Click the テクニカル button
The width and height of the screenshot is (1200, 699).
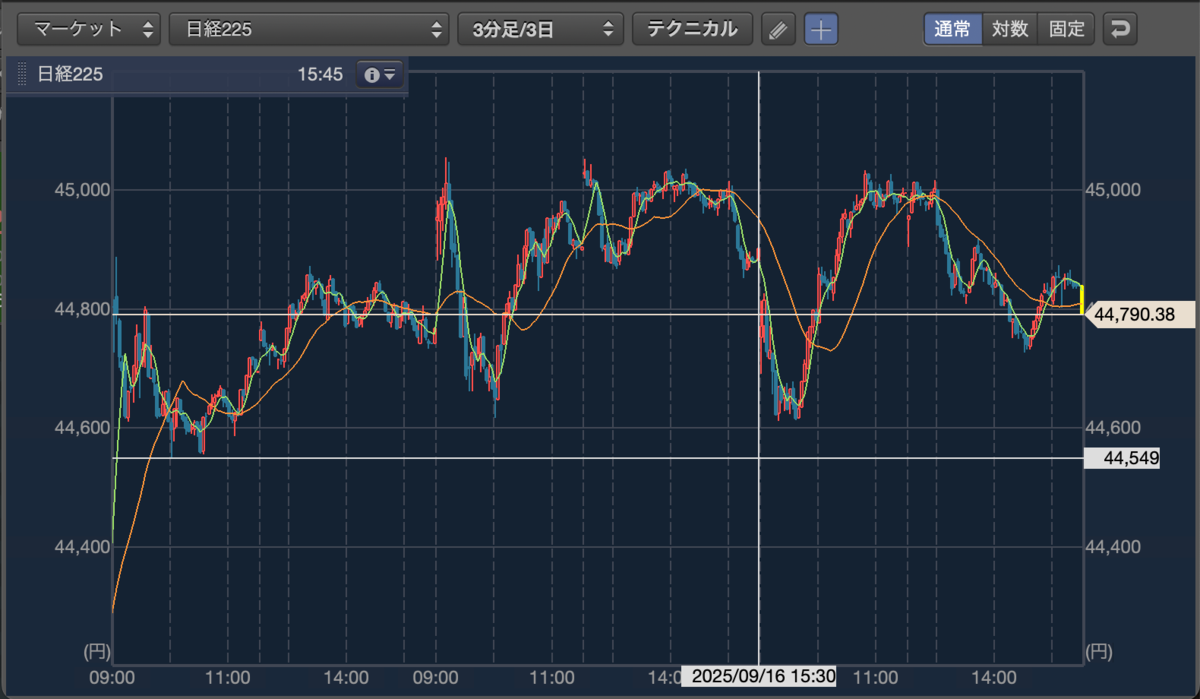[x=692, y=29]
